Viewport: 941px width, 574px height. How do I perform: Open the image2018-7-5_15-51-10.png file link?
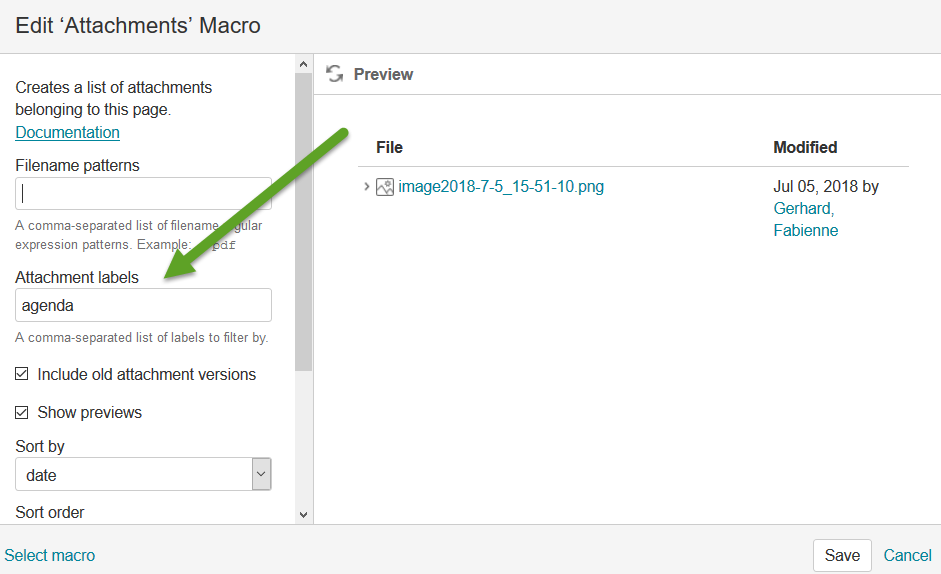click(500, 187)
